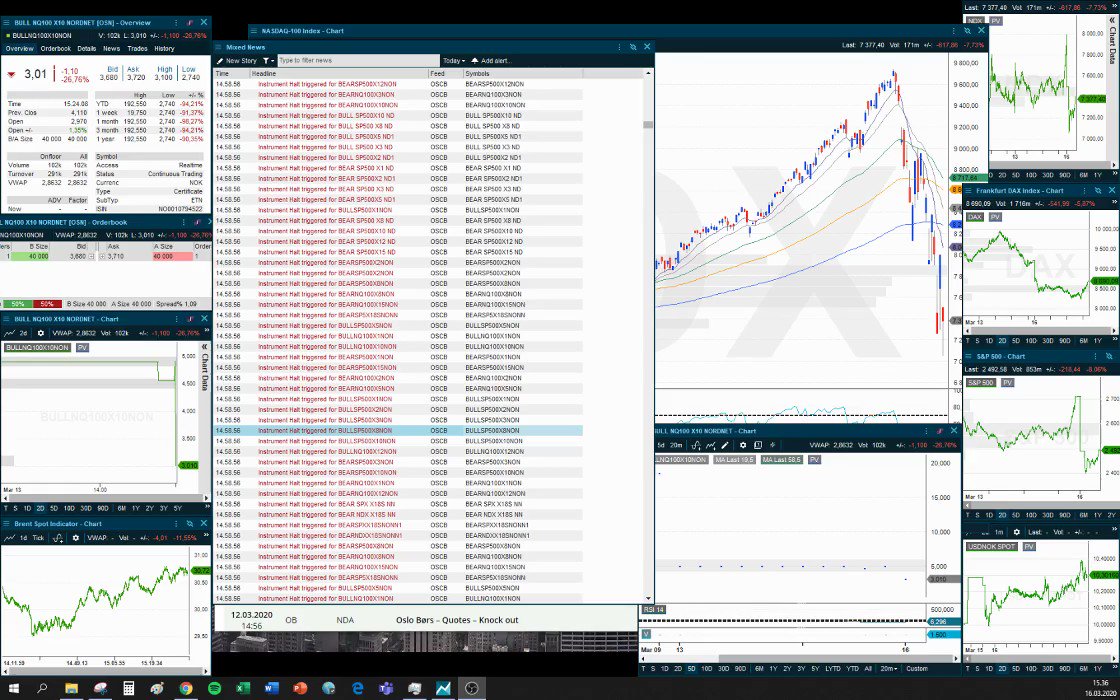The image size is (1120, 700).
Task: Open Google Chrome from the taskbar
Action: pos(186,689)
